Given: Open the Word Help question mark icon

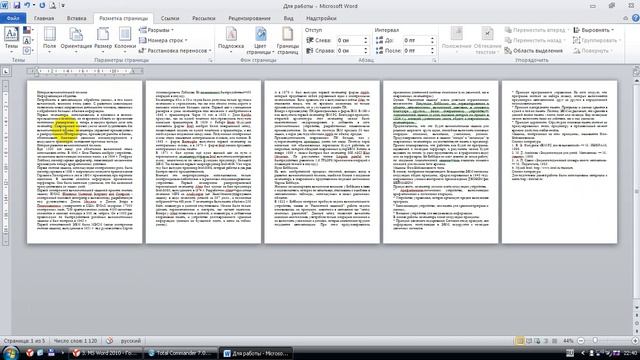Looking at the screenshot, I should [636, 18].
